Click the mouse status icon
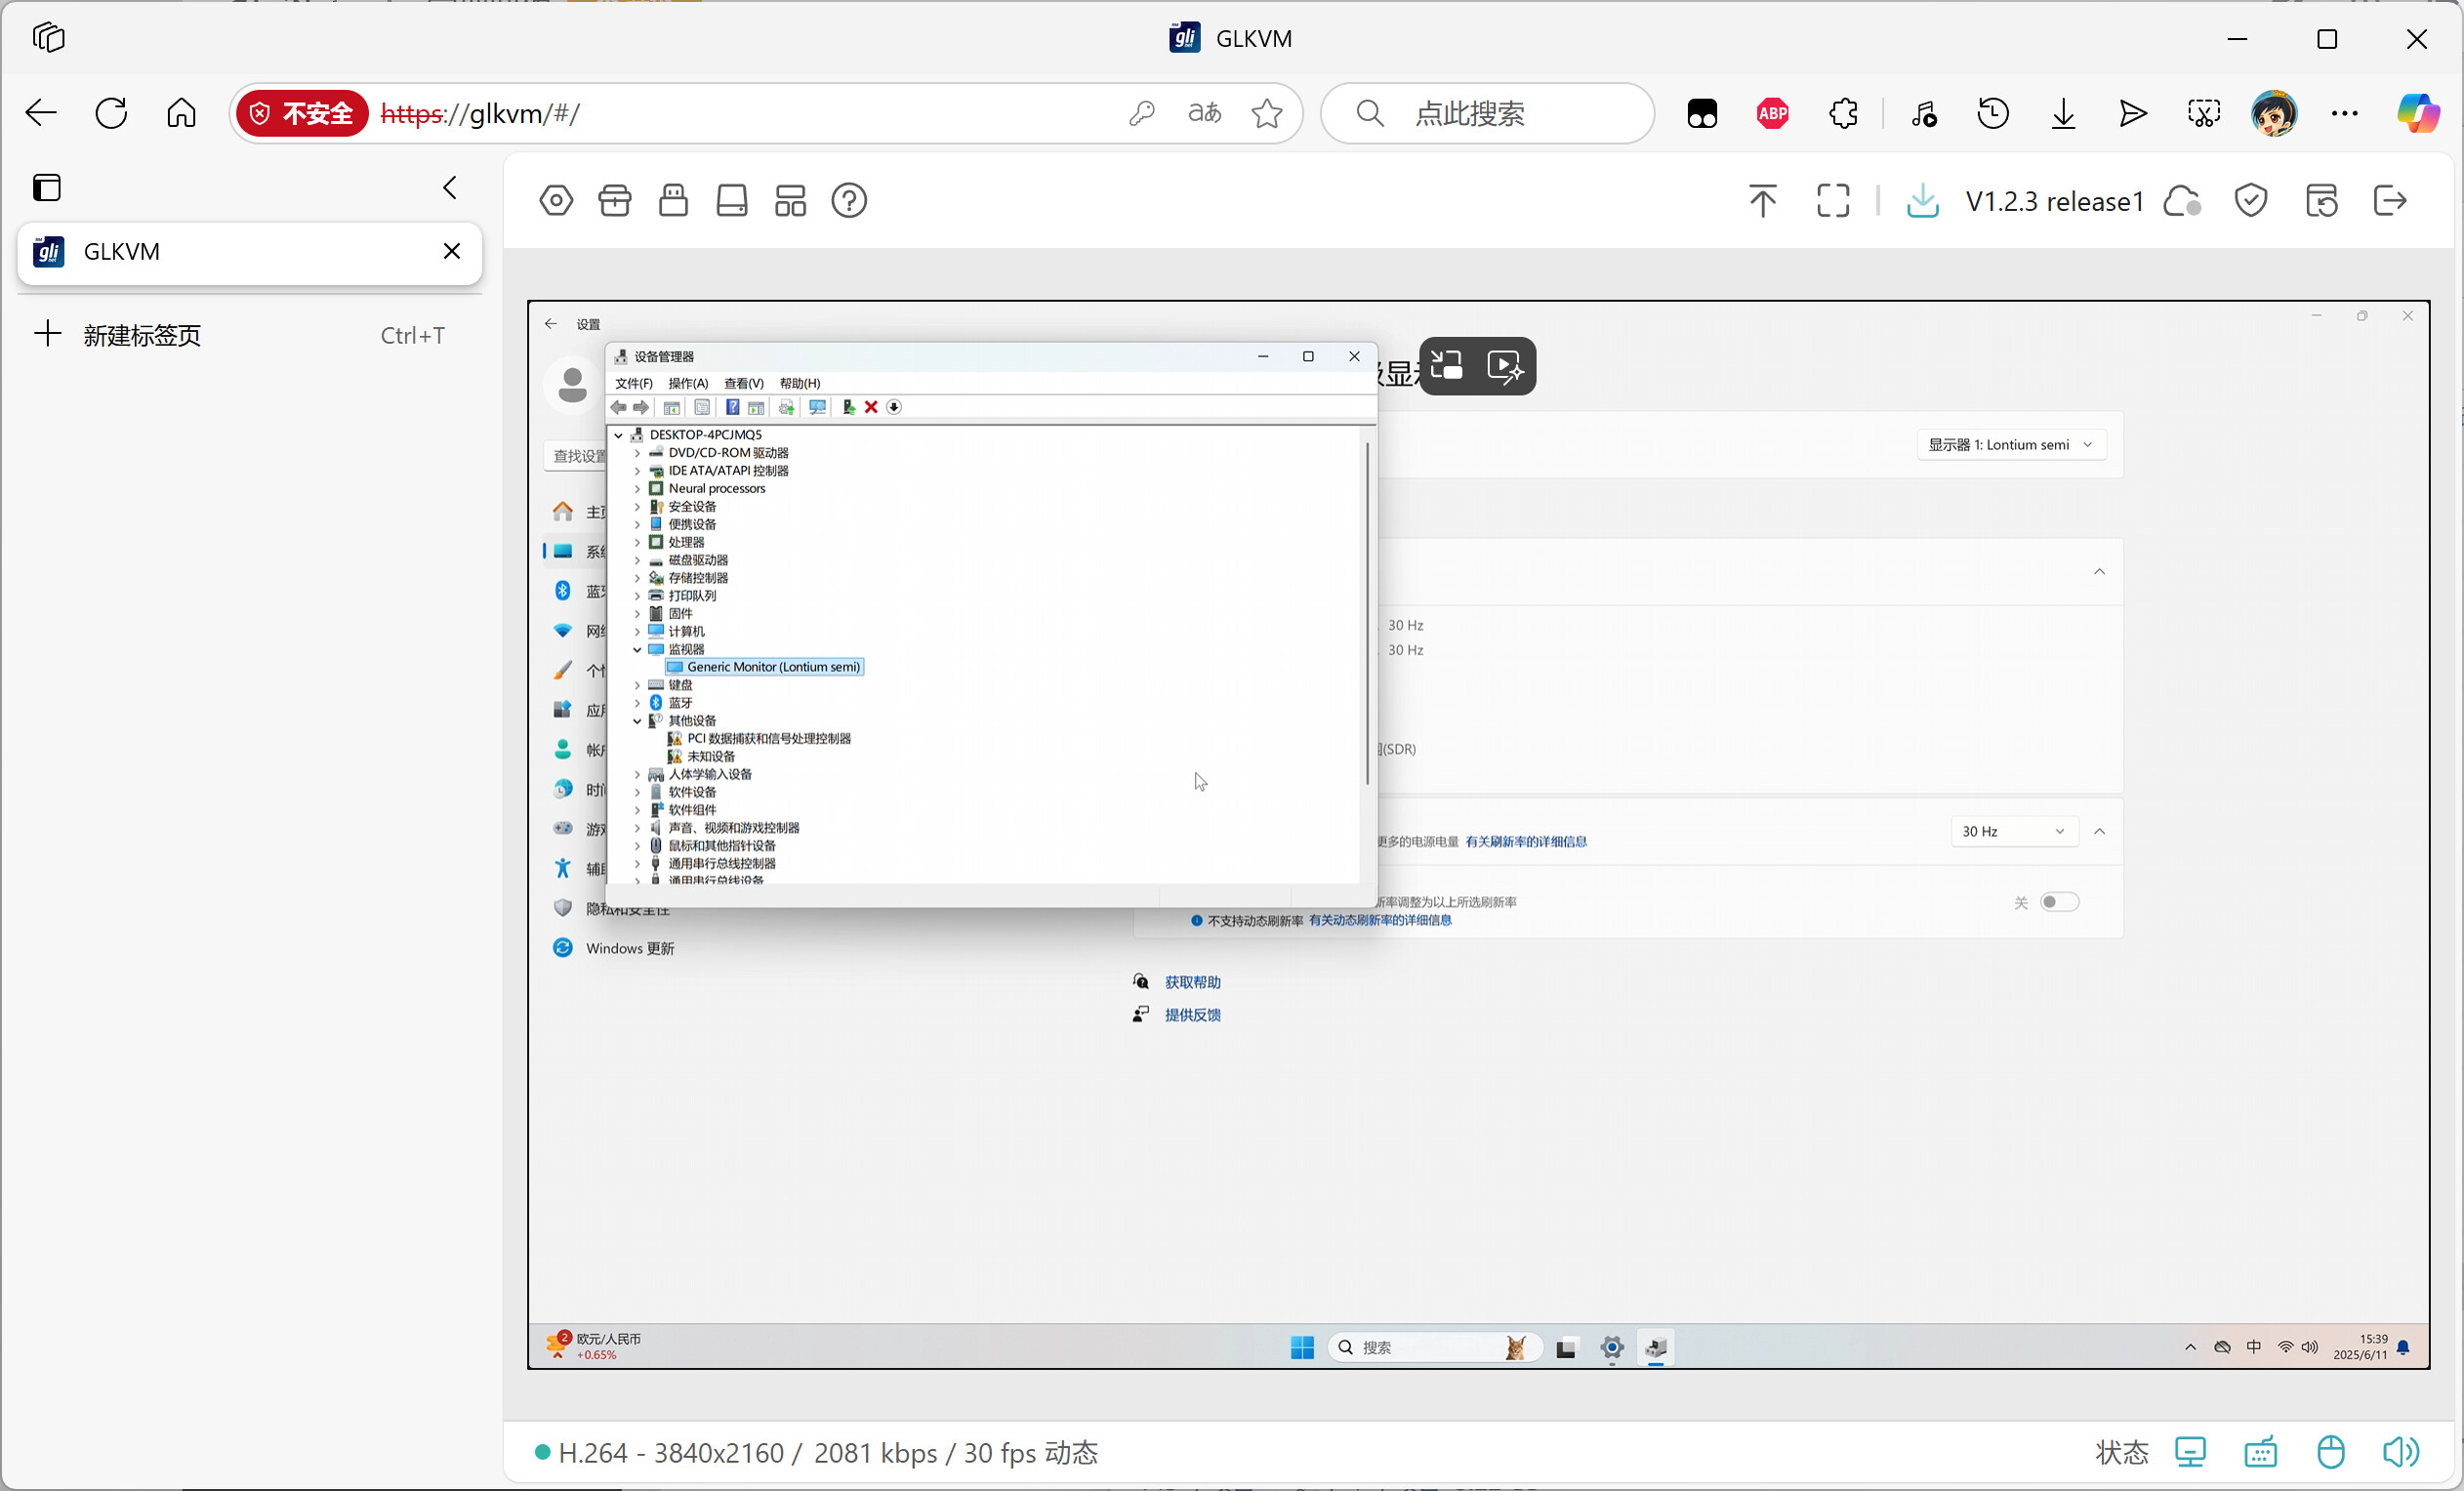This screenshot has height=1491, width=2464. coord(2330,1452)
